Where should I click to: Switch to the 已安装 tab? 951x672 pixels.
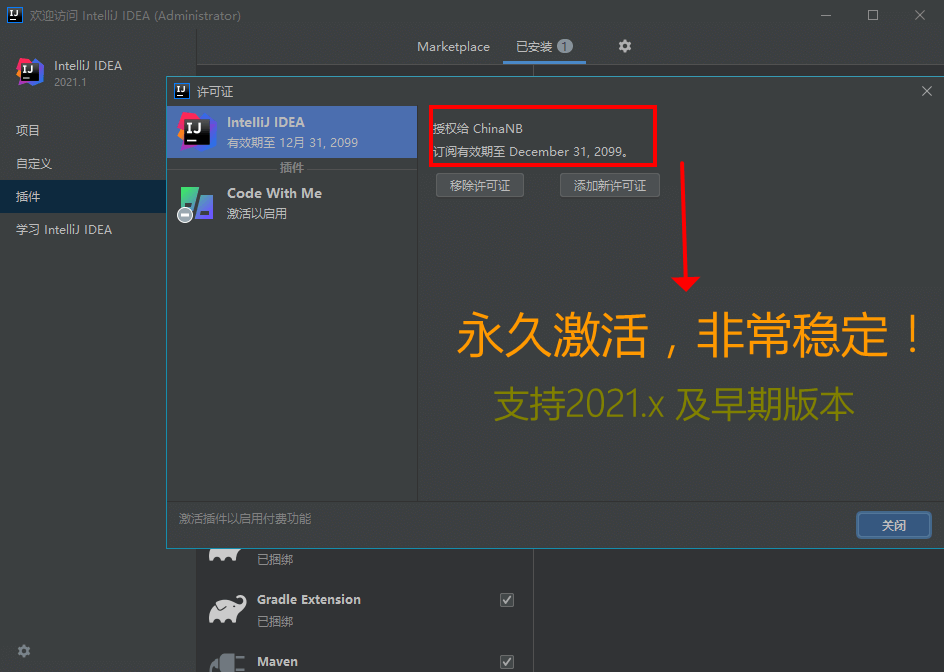537,46
